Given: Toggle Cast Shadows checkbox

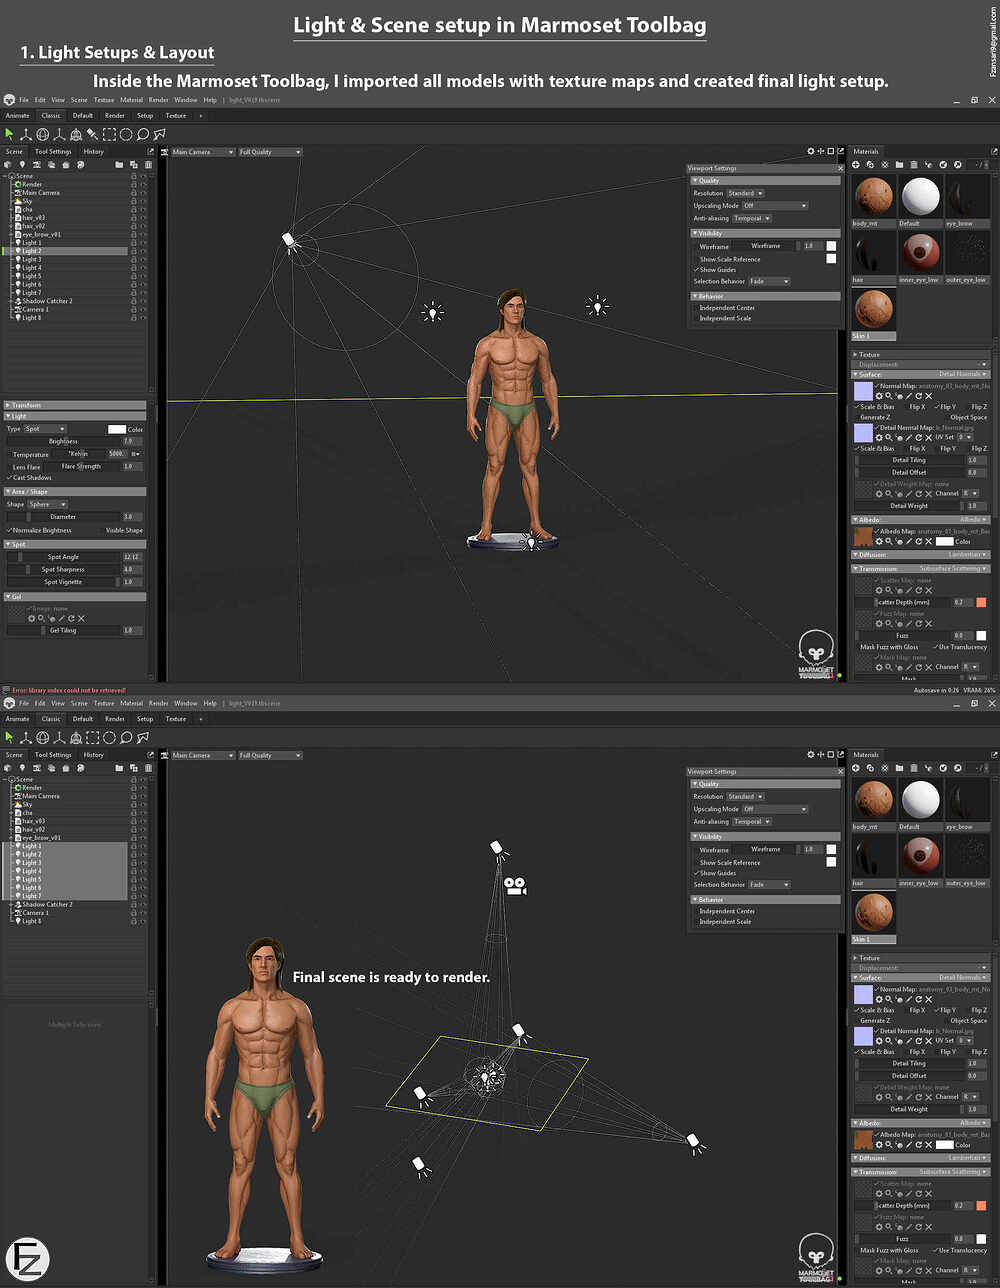Looking at the screenshot, I should coord(30,477).
